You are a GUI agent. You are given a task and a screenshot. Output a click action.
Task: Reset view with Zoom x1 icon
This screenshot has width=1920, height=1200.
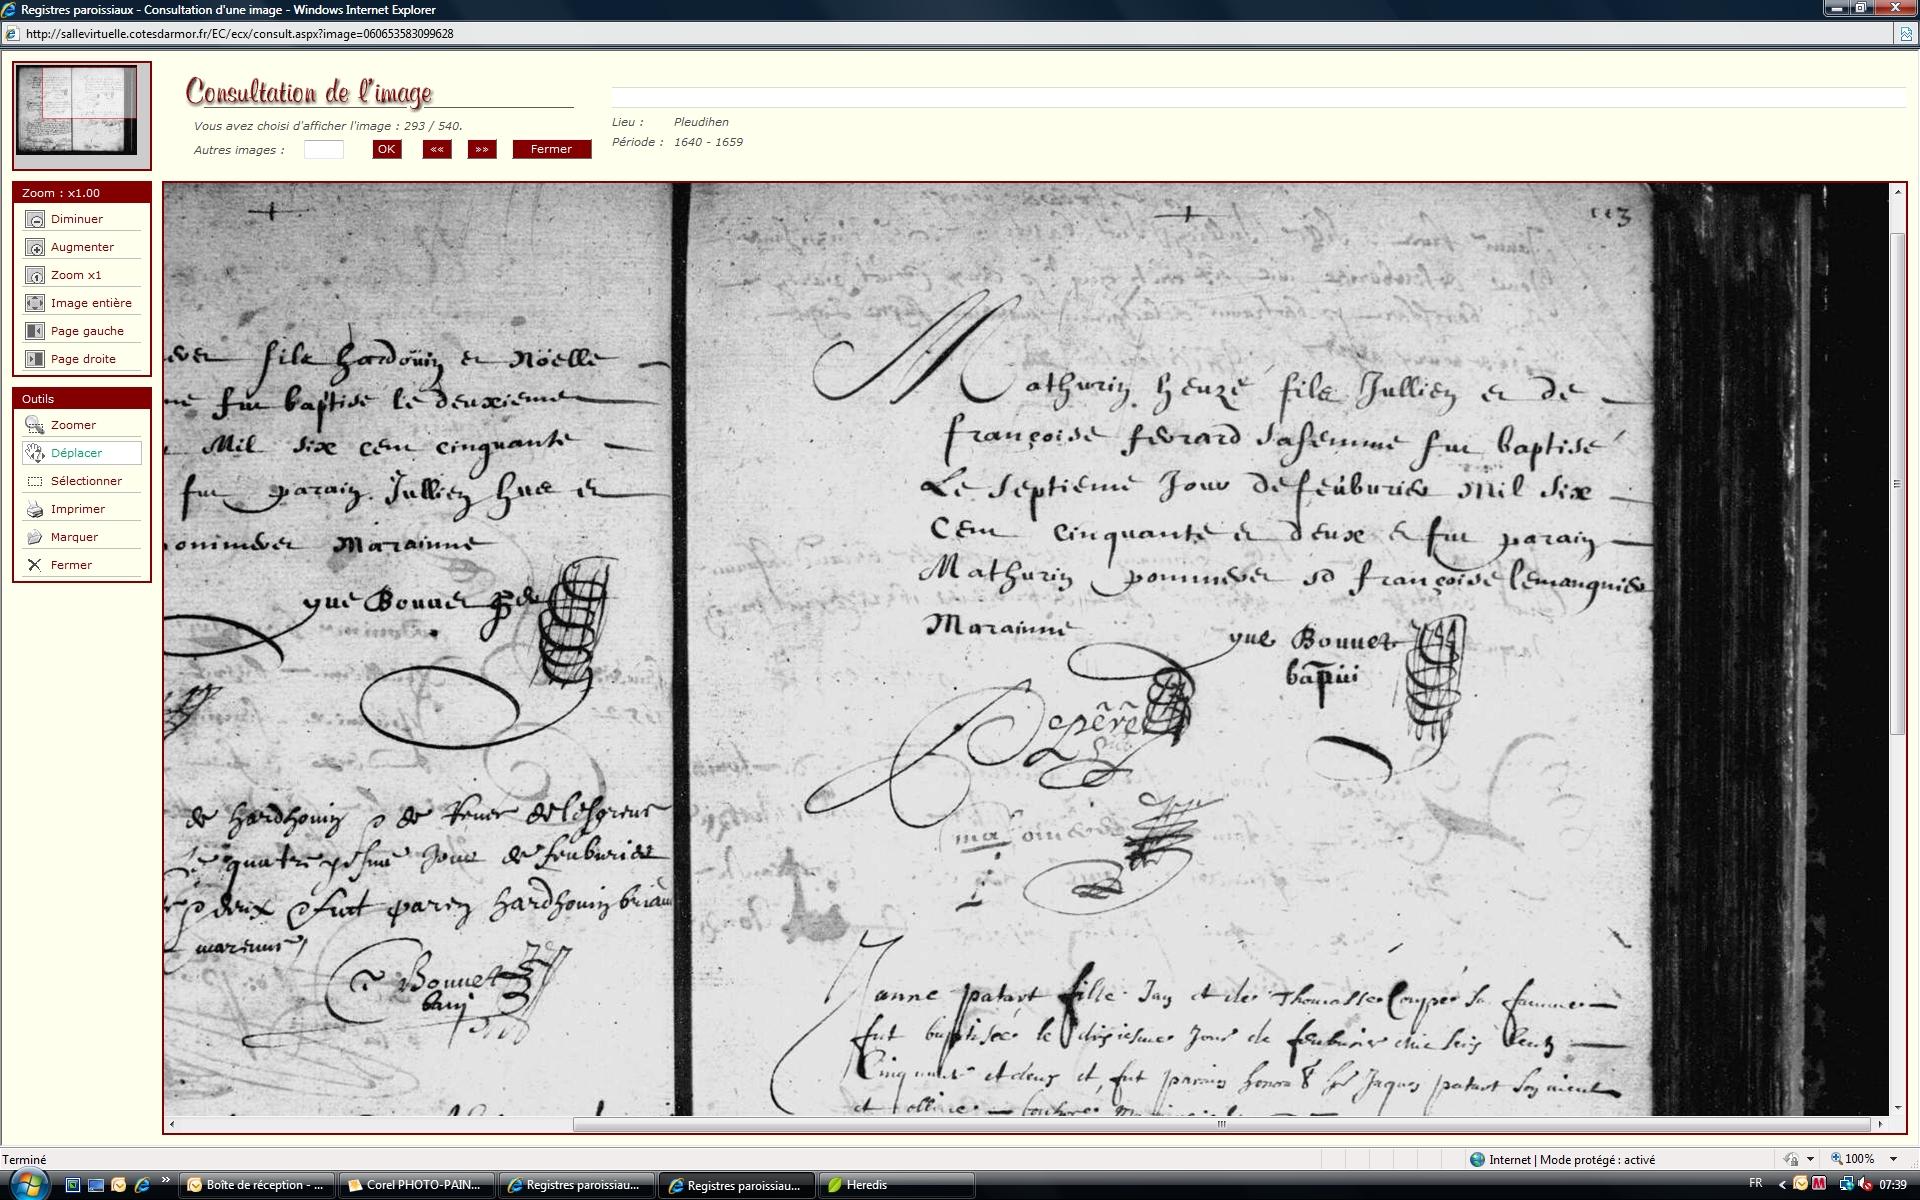pyautogui.click(x=35, y=275)
